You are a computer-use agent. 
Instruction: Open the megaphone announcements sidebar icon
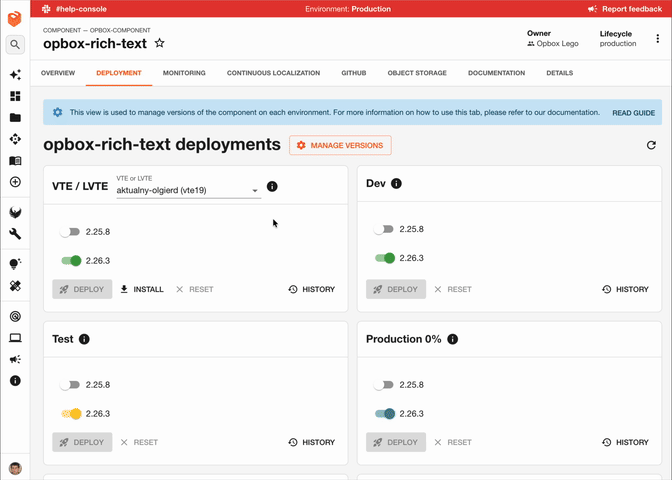(15, 359)
